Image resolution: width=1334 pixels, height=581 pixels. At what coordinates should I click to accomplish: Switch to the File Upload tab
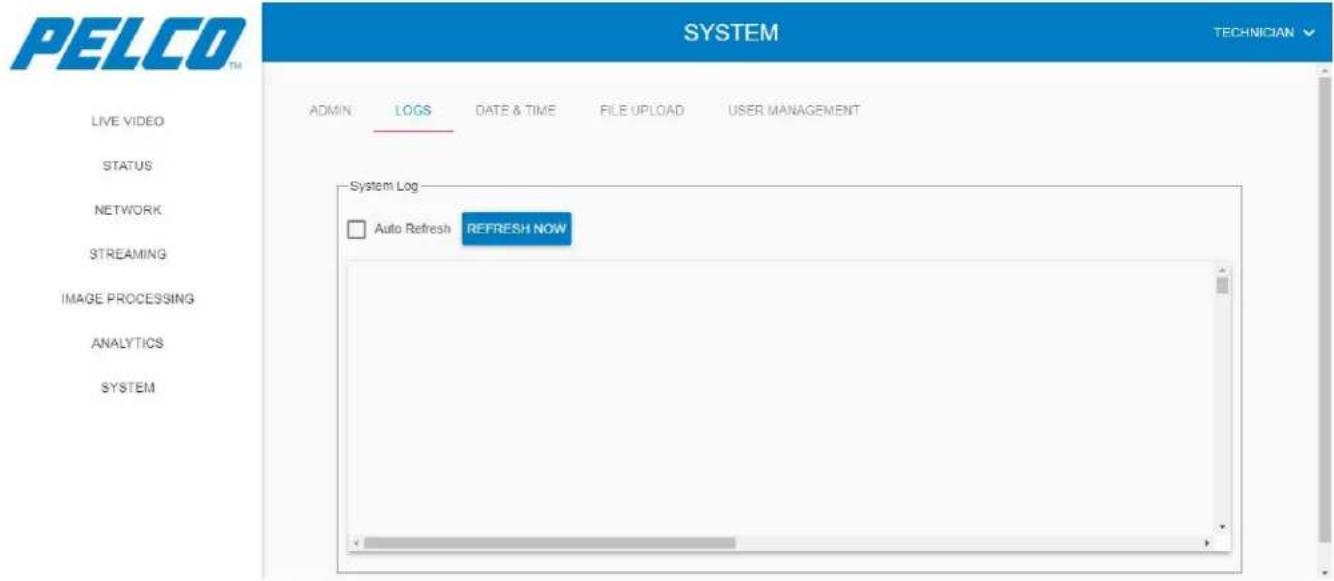(642, 110)
